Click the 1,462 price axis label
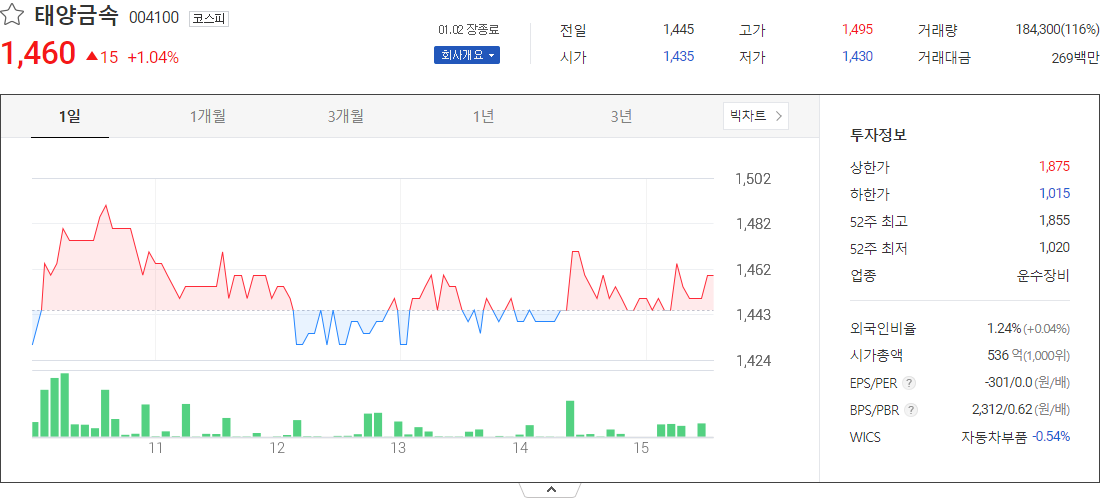This screenshot has height=499, width=1100. pyautogui.click(x=753, y=270)
